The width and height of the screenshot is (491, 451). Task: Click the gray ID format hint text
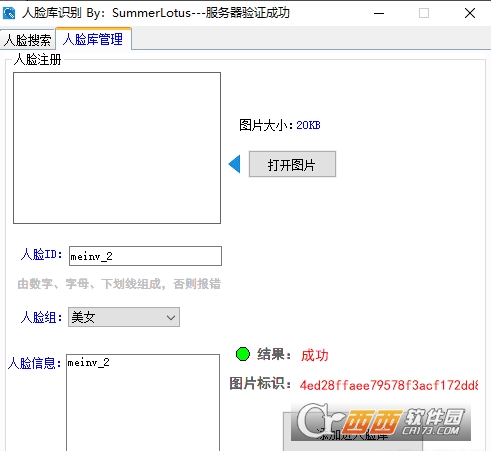point(119,284)
